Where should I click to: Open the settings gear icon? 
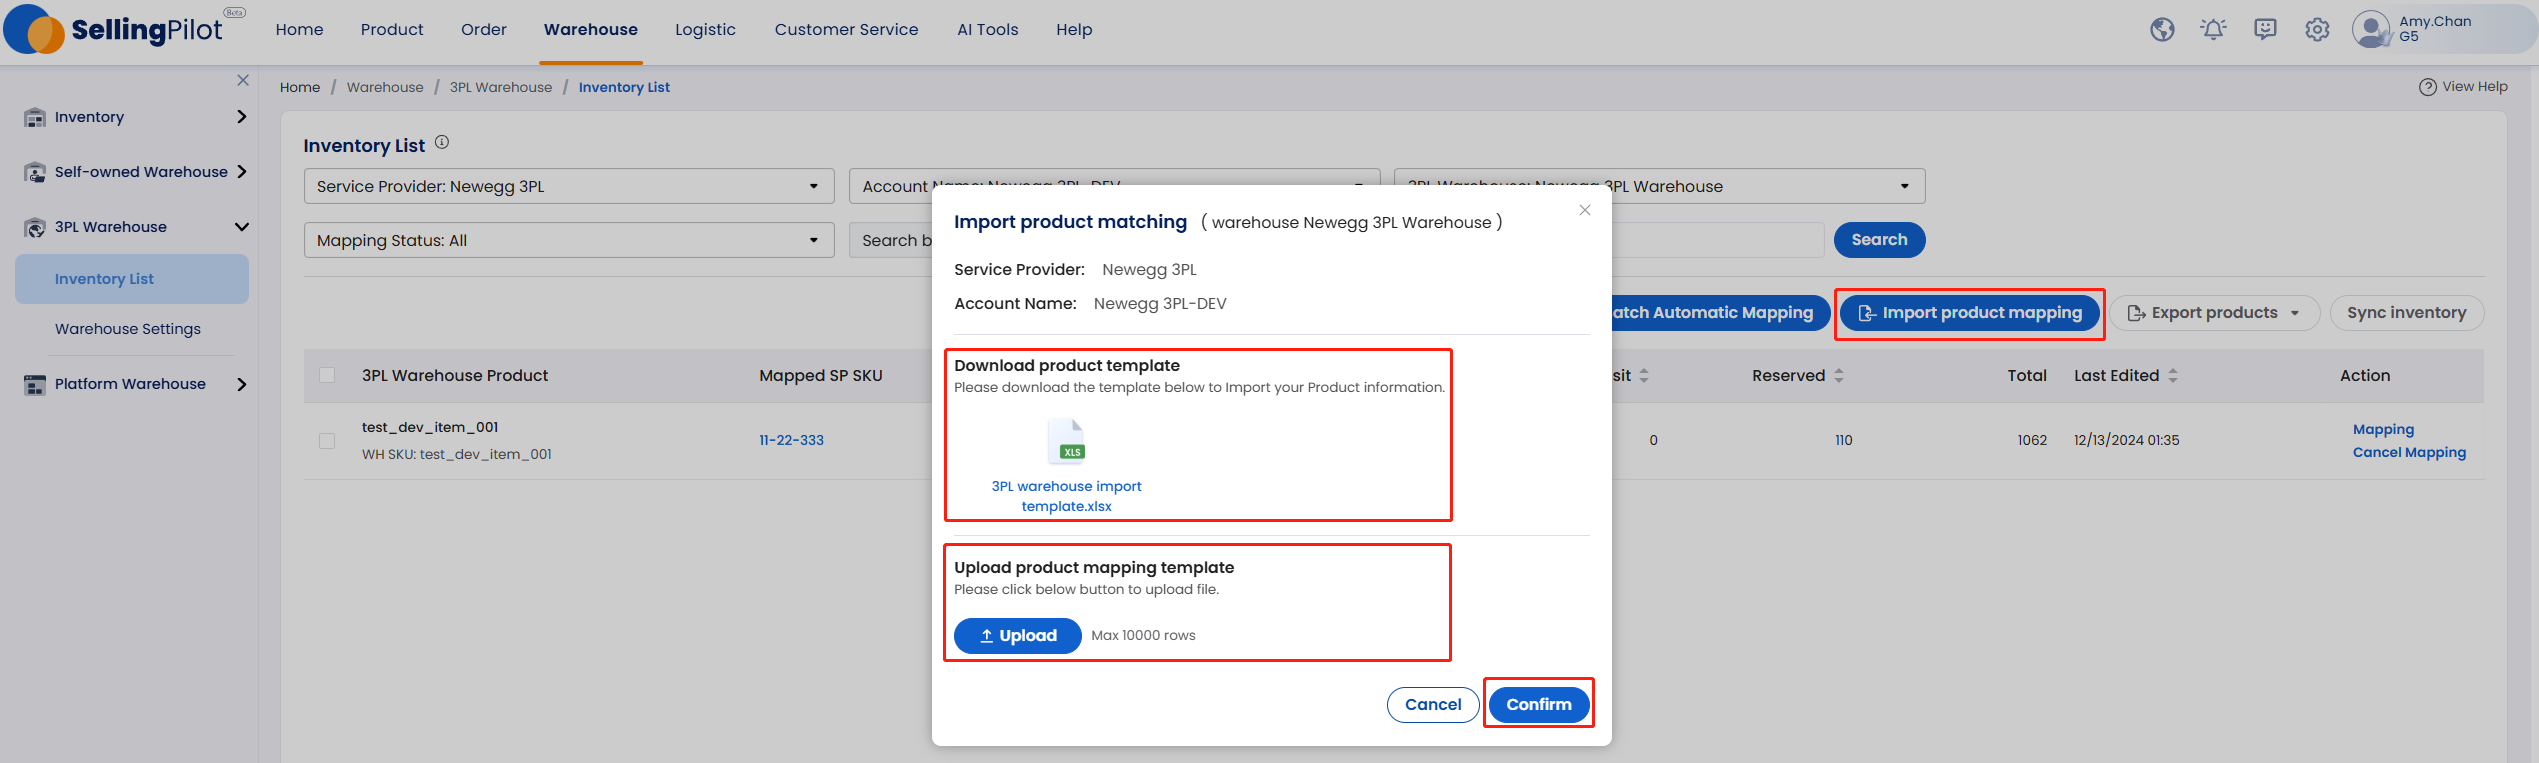point(2317,30)
